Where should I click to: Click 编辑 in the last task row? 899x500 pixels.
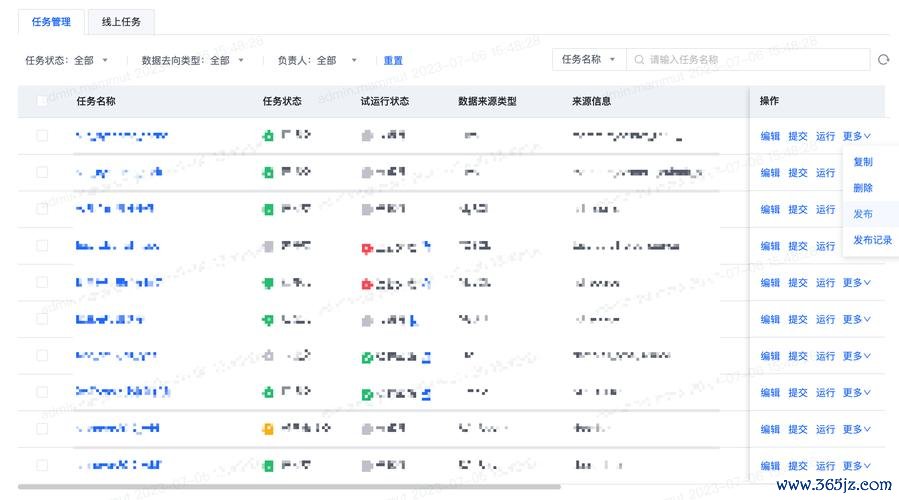click(x=770, y=466)
